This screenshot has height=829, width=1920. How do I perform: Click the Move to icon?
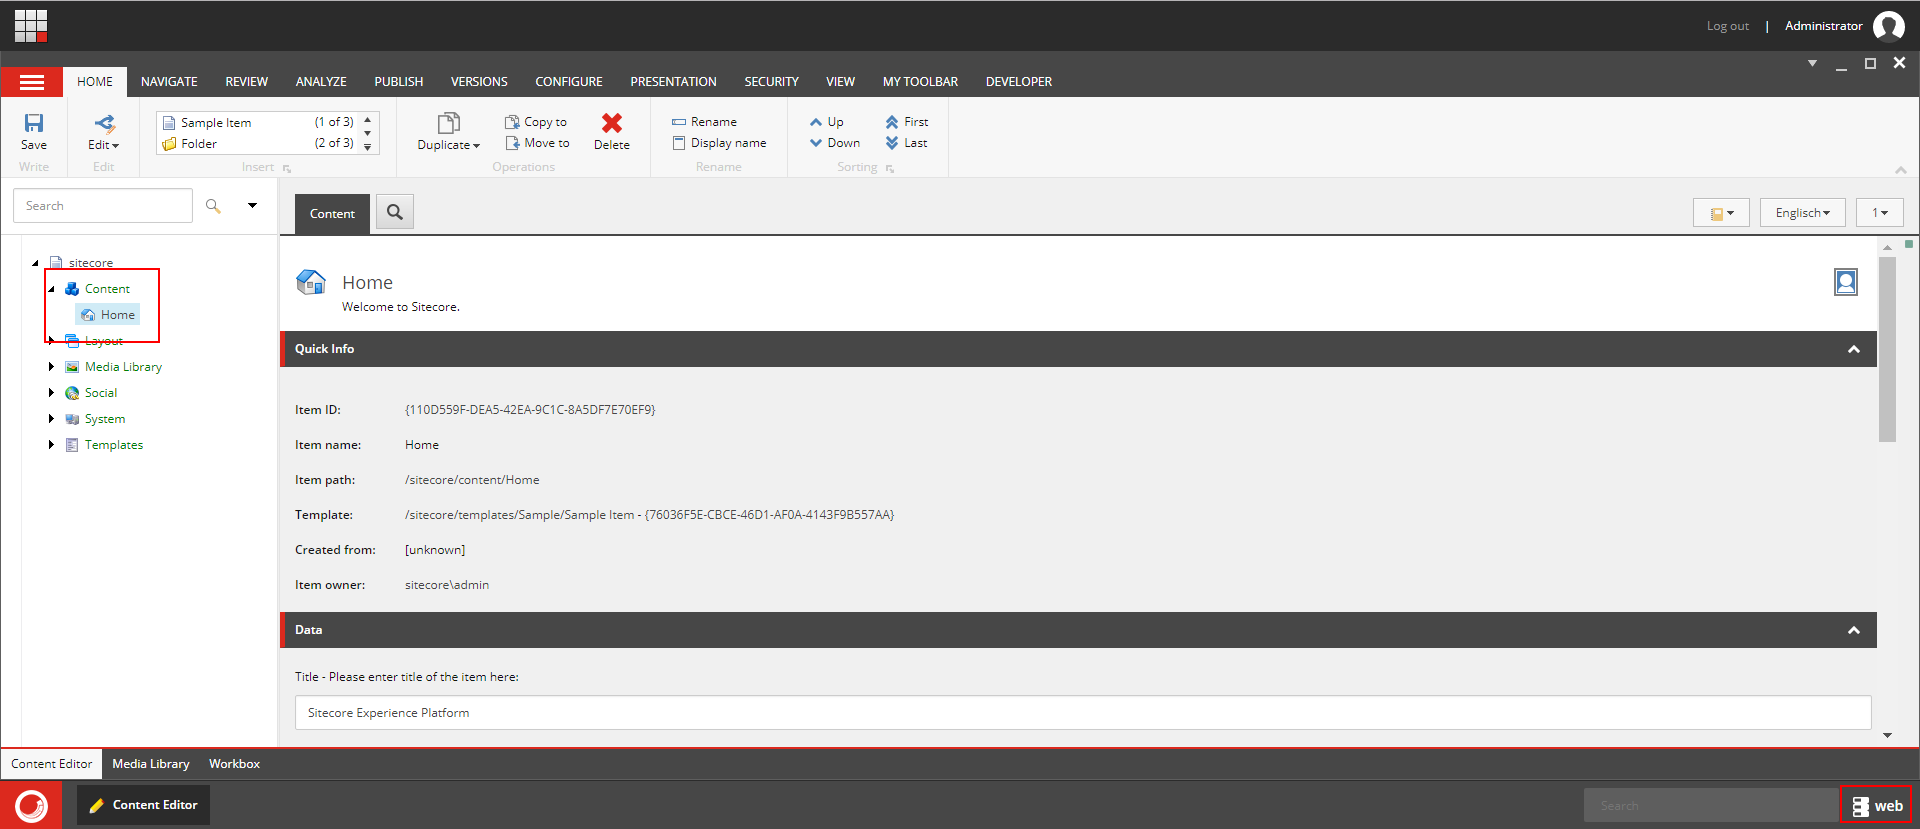click(512, 143)
